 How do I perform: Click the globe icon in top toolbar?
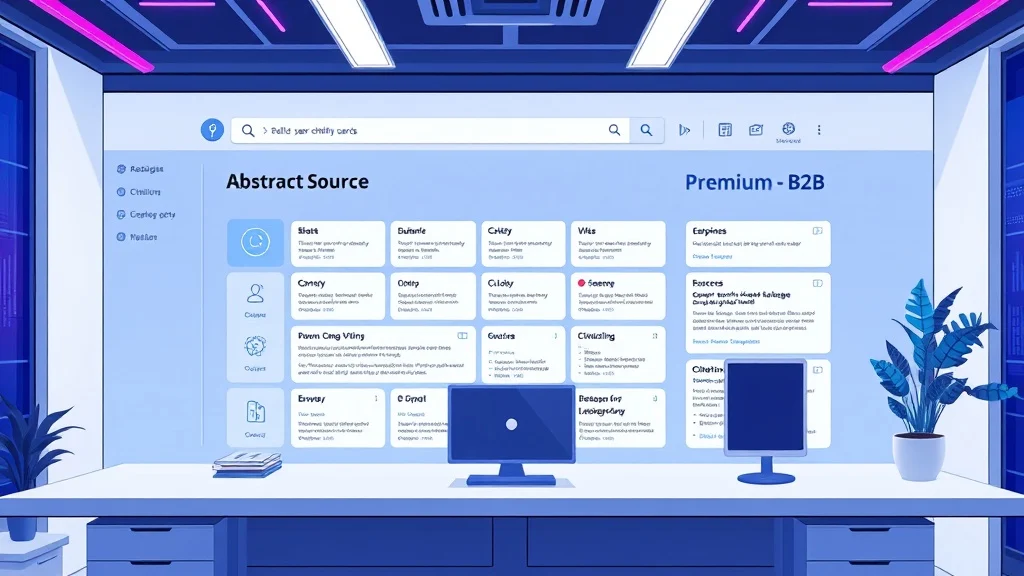(788, 129)
